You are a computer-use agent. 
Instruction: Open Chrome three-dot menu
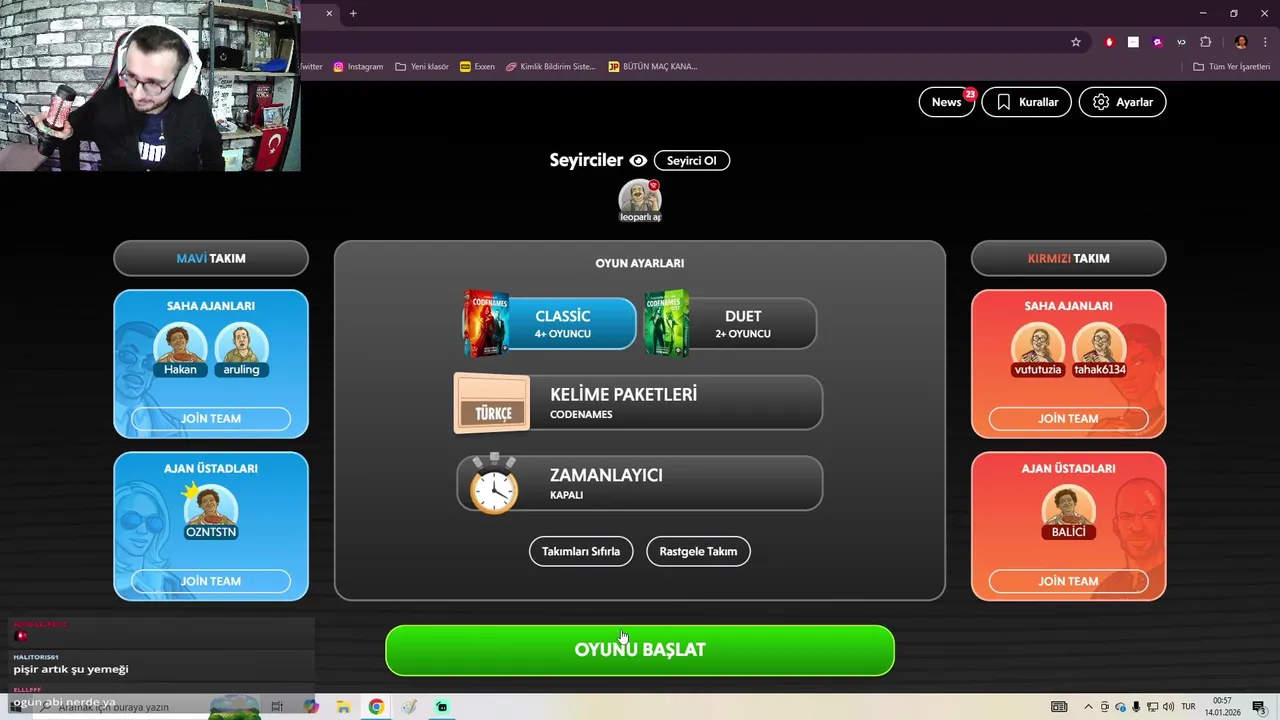tap(1265, 42)
